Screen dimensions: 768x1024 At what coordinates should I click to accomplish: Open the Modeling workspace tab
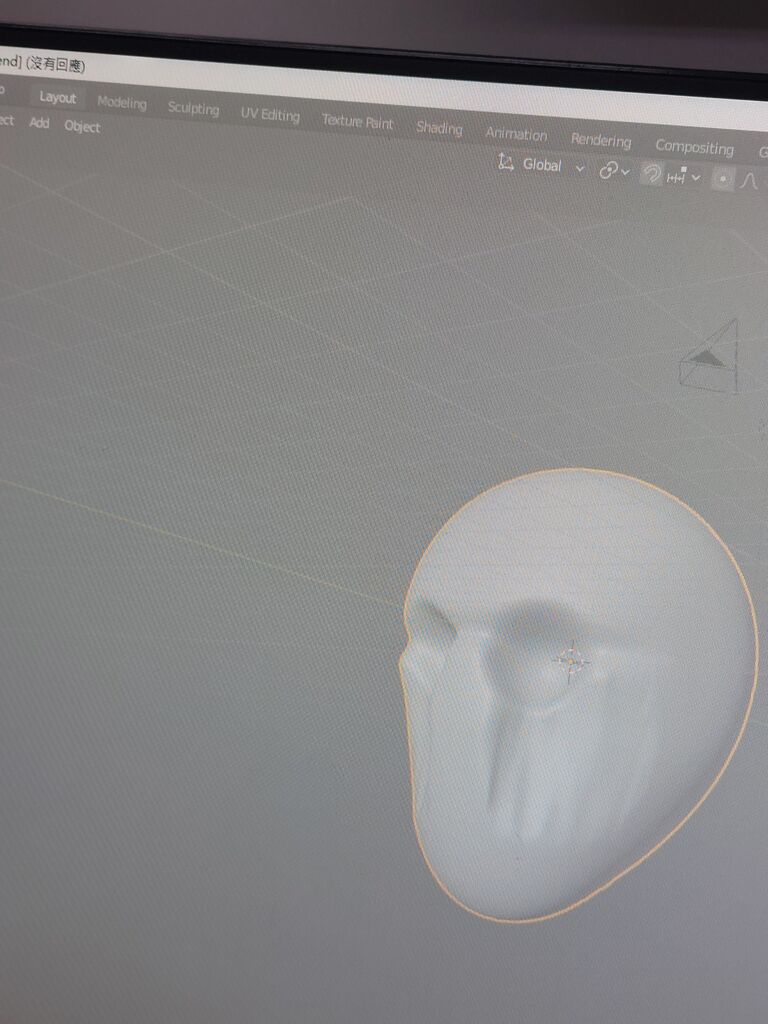(x=122, y=103)
